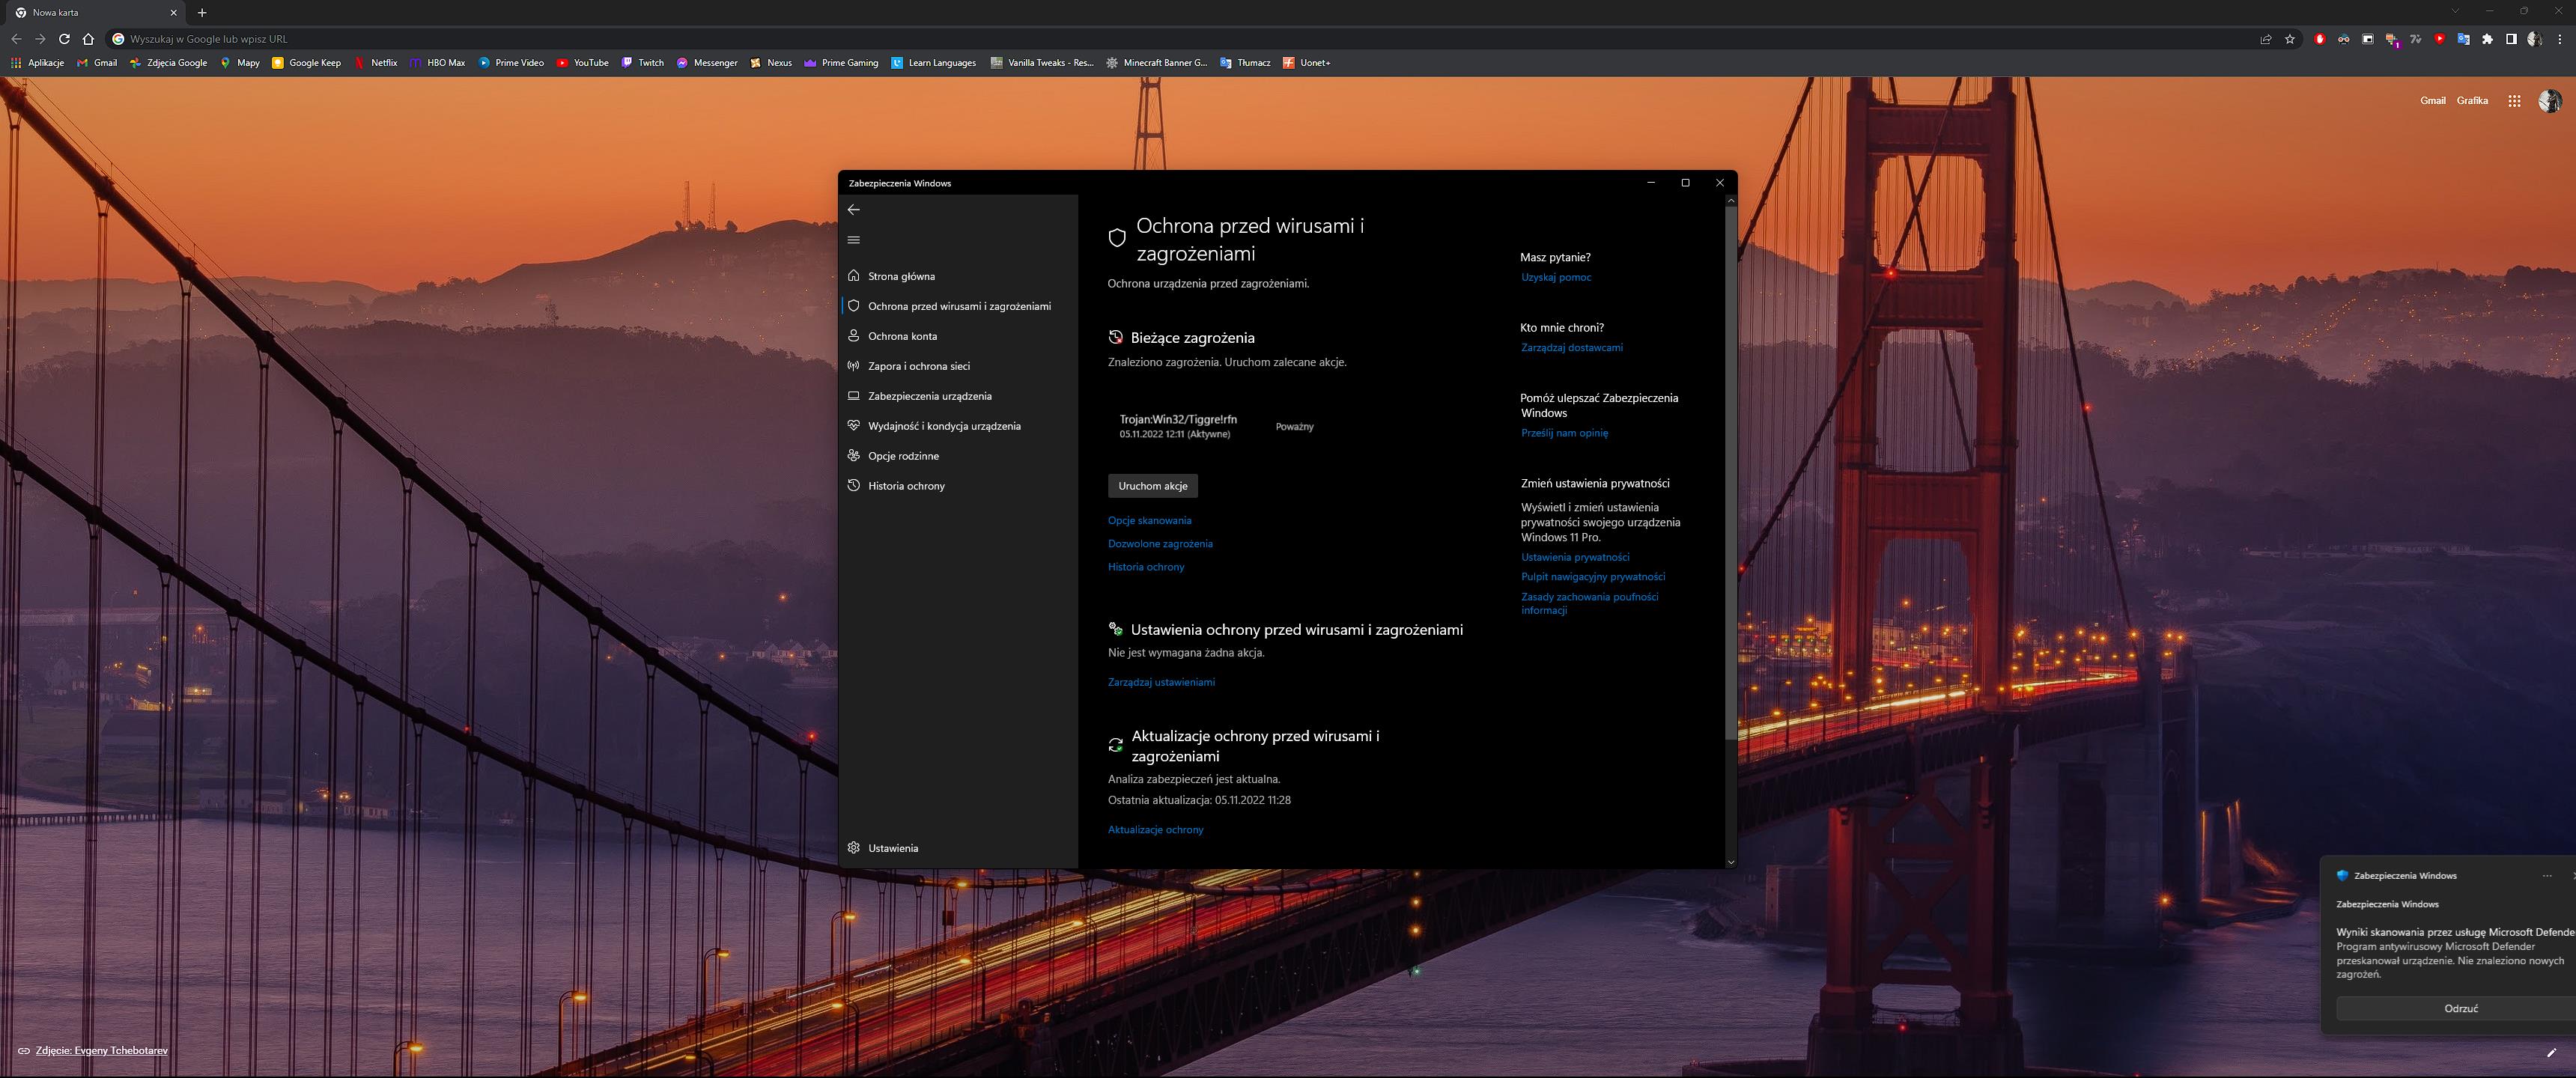Open Wydajność i kondycja urządzenia
Viewport: 2576px width, 1078px height.
tap(943, 426)
